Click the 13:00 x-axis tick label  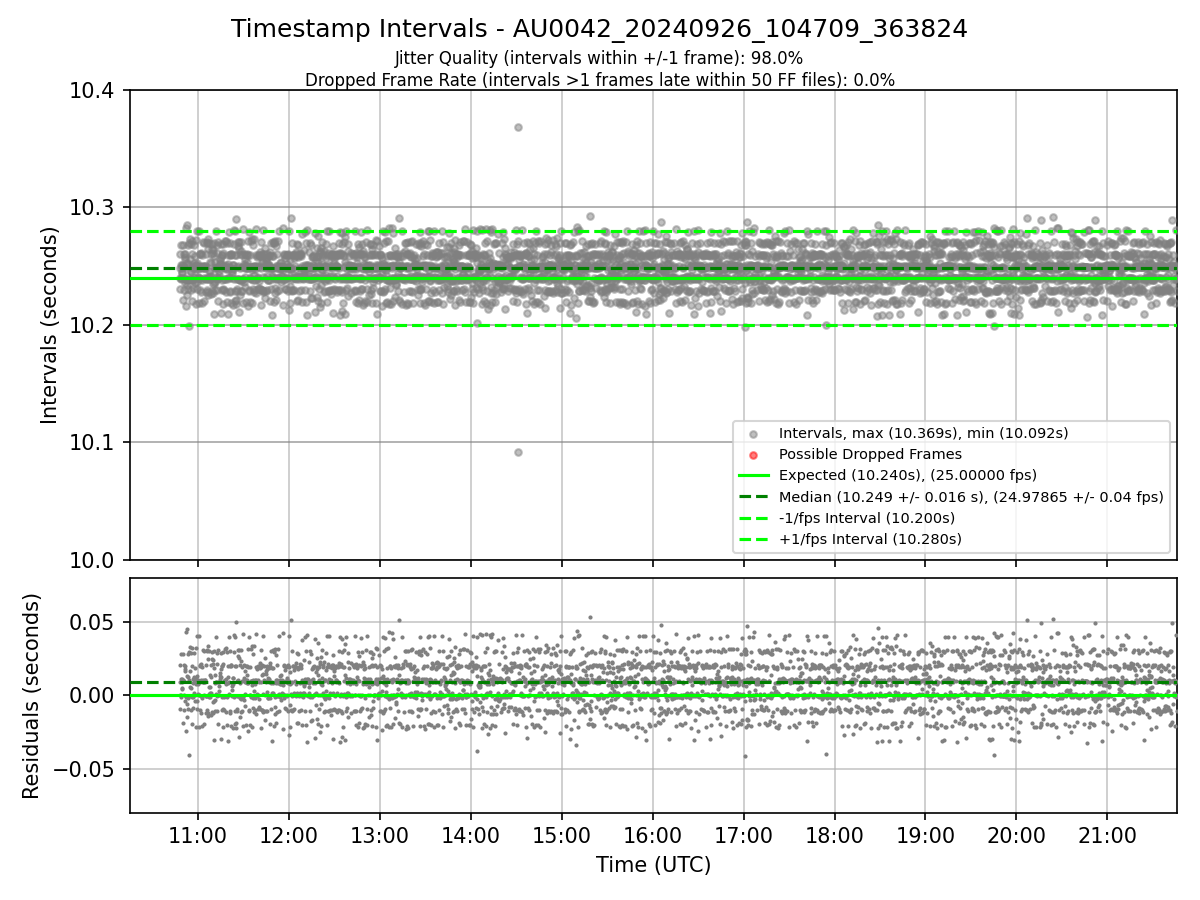point(380,834)
